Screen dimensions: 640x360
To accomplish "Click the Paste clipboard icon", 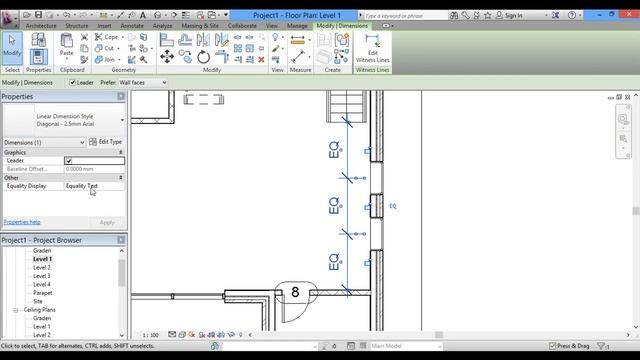I will (66, 41).
